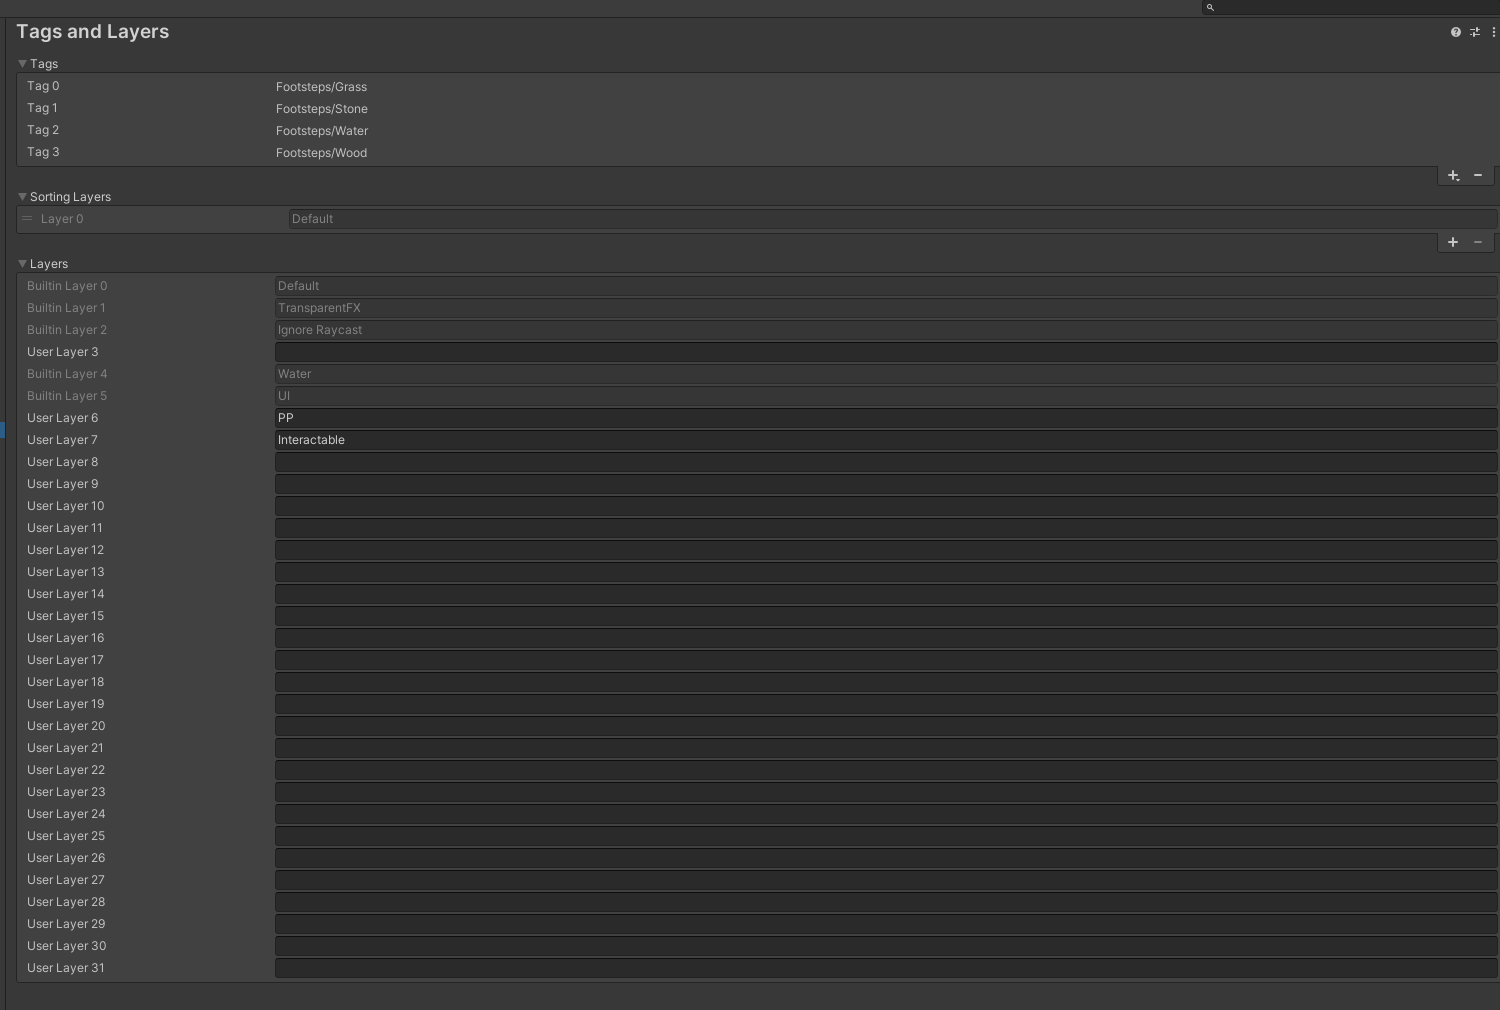Image resolution: width=1500 pixels, height=1010 pixels.
Task: Select the Footsteps/Stone tag entry
Action: (x=321, y=109)
